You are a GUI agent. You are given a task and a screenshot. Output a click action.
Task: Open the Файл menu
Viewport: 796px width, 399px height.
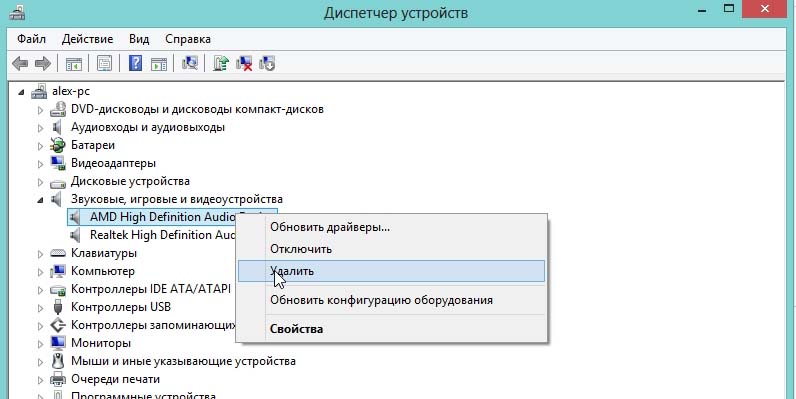[x=31, y=39]
